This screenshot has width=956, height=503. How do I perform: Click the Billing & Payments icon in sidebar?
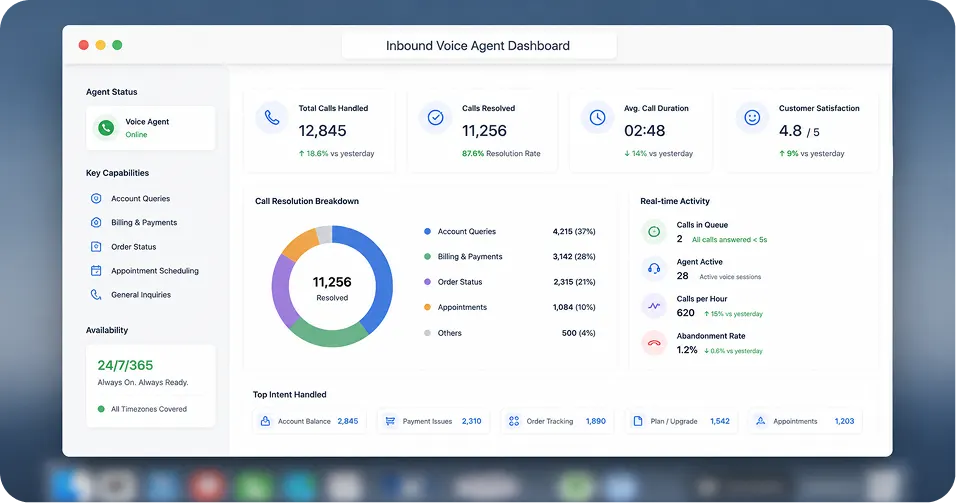click(96, 223)
